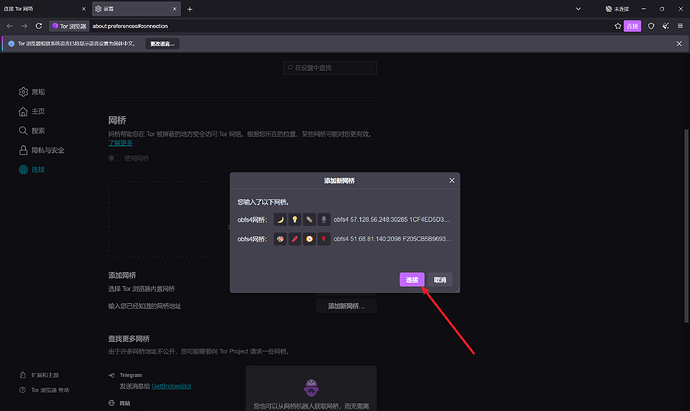
Task: Toggle the 使用网桥 switch
Action: (x=115, y=158)
